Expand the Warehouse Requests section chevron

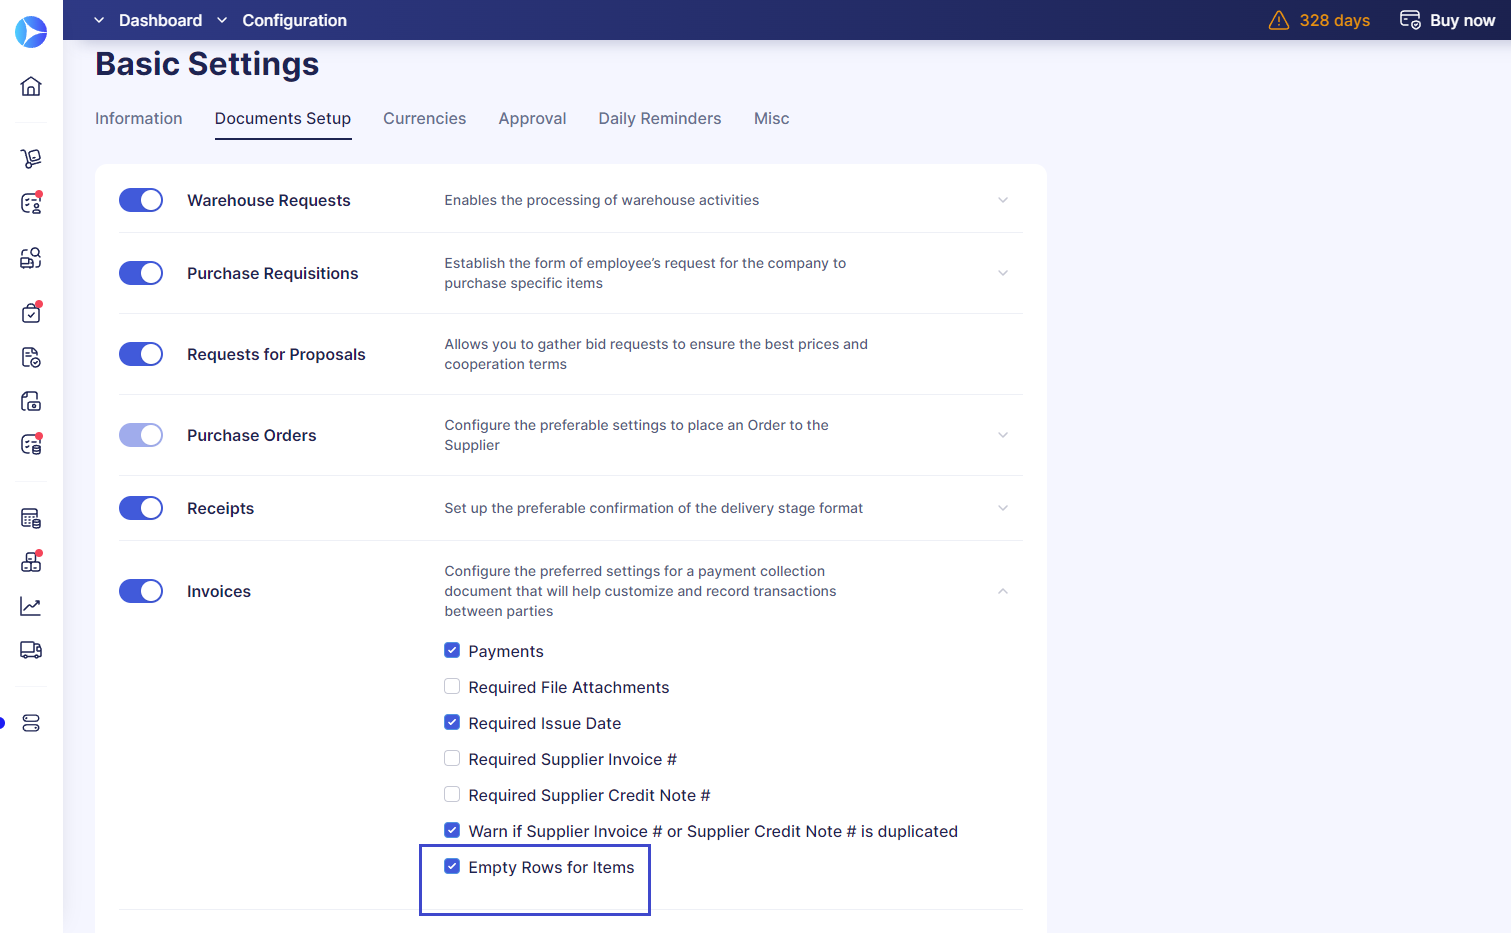(1003, 200)
